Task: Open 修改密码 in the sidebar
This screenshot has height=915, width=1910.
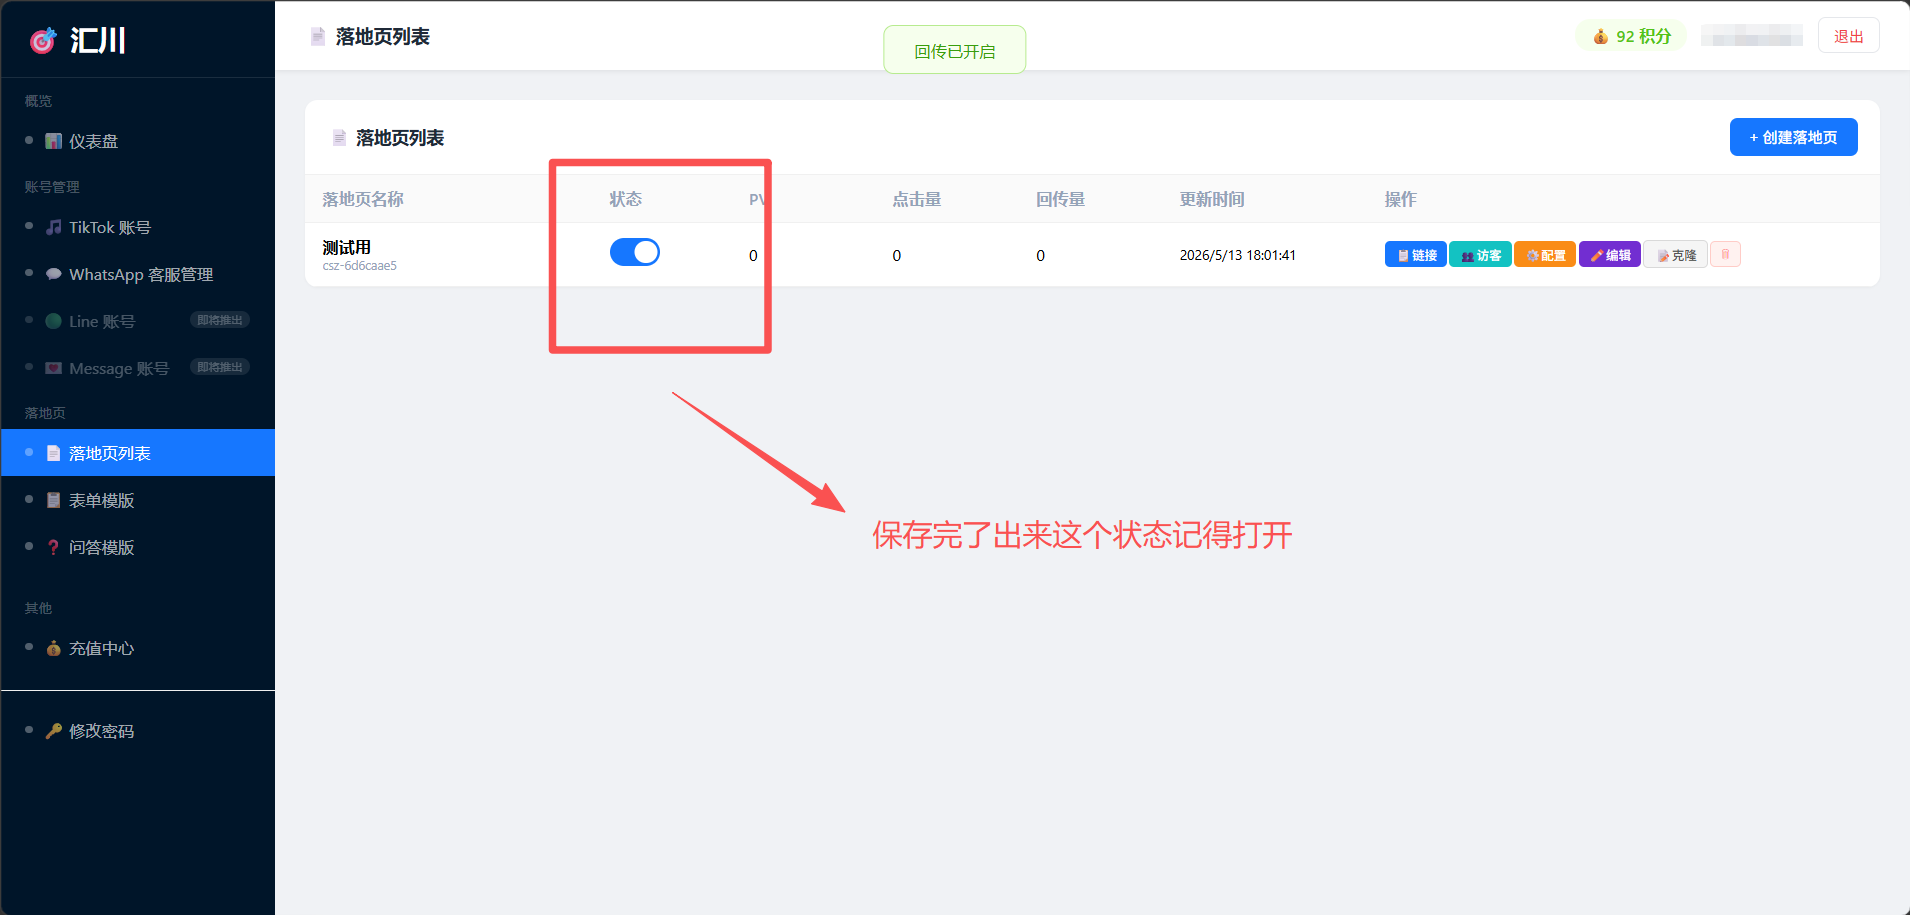Action: point(138,731)
